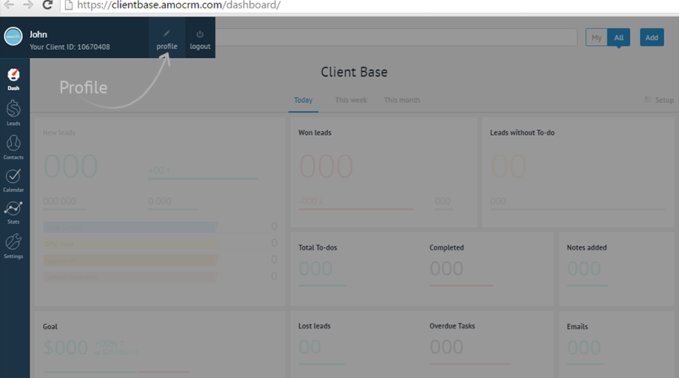Switch to the This week tab
679x378 pixels.
(x=351, y=100)
